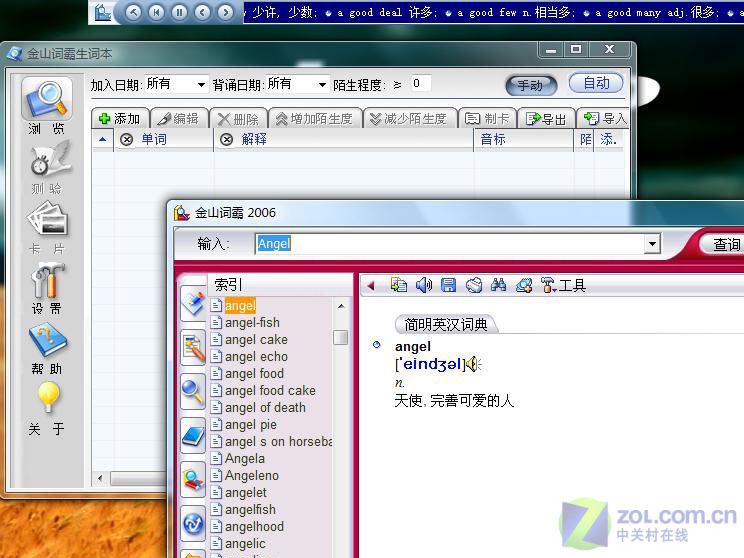Viewport: 744px width, 558px height.
Task: Click the 陌生程度 value field
Action: pyautogui.click(x=420, y=84)
